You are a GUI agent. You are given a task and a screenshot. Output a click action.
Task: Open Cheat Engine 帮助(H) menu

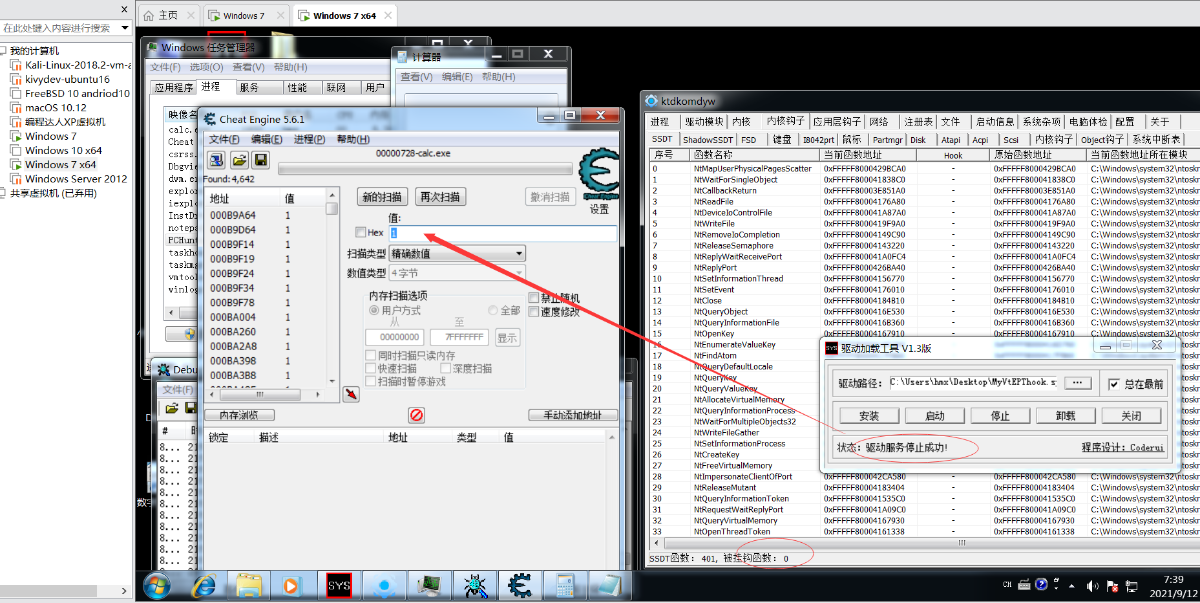tap(353, 139)
